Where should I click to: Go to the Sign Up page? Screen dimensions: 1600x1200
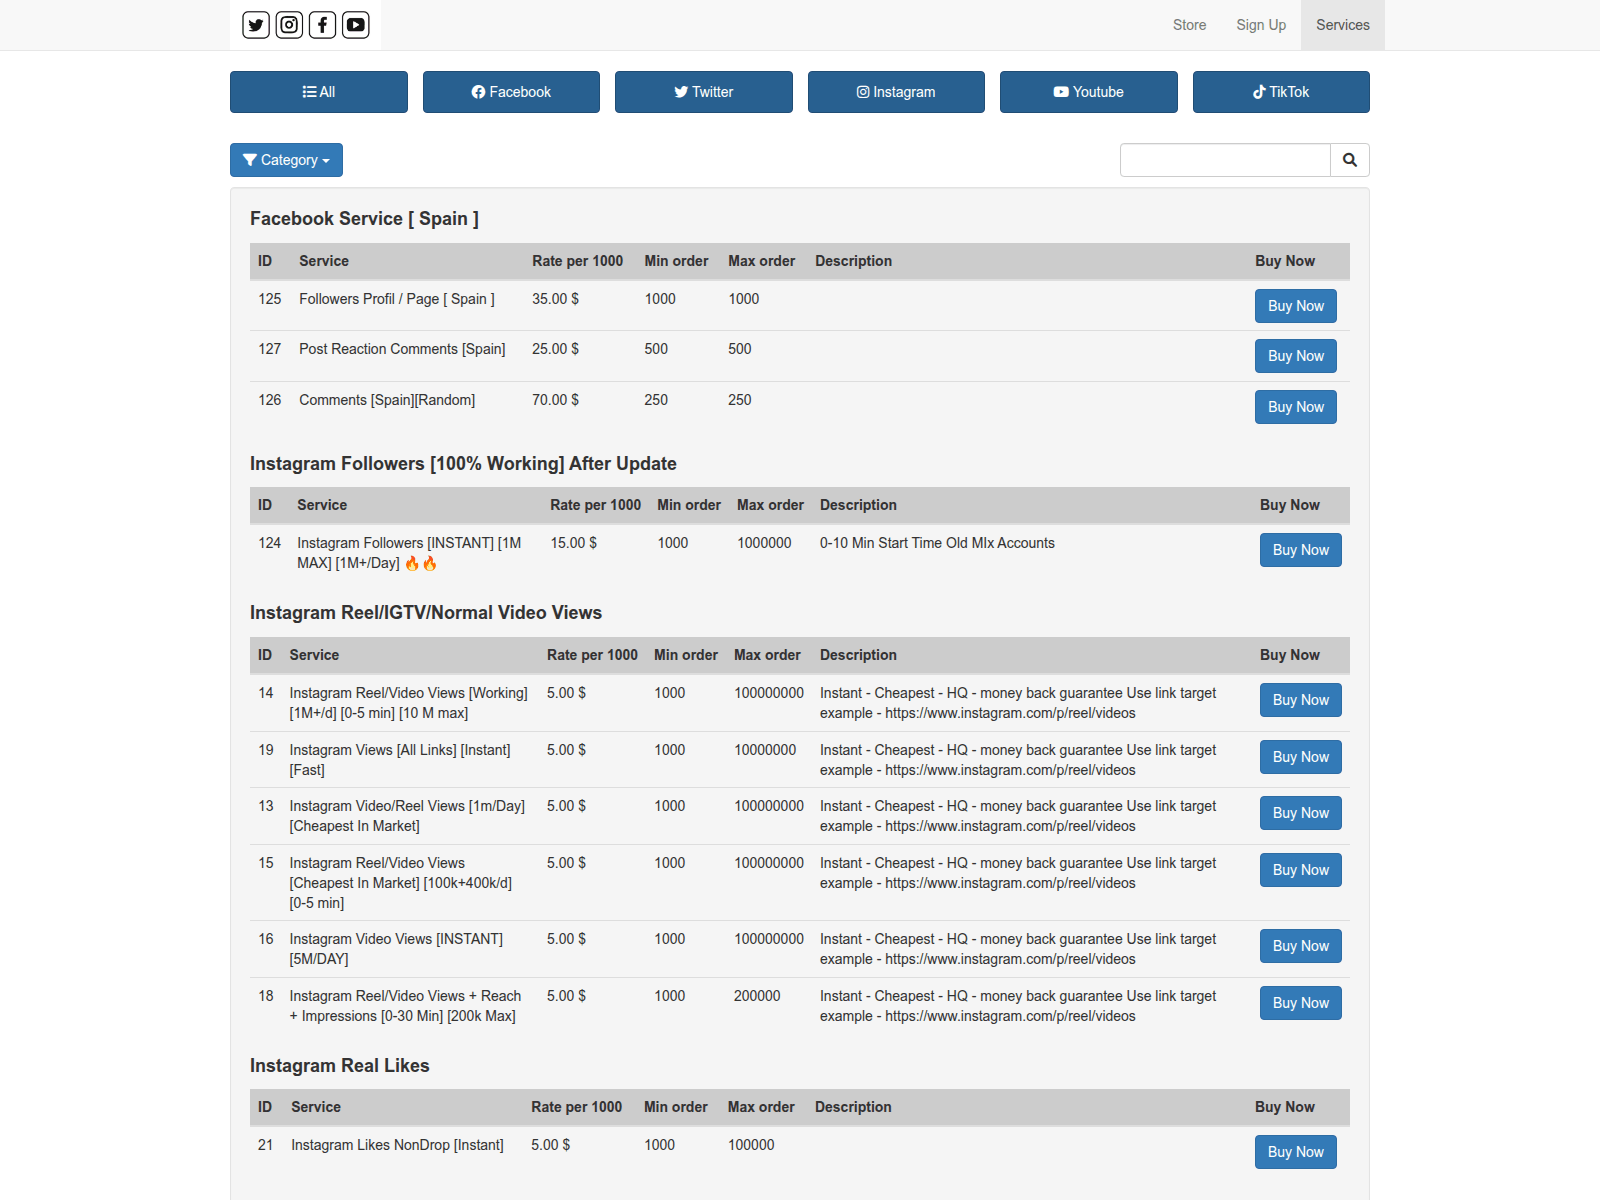pos(1261,25)
